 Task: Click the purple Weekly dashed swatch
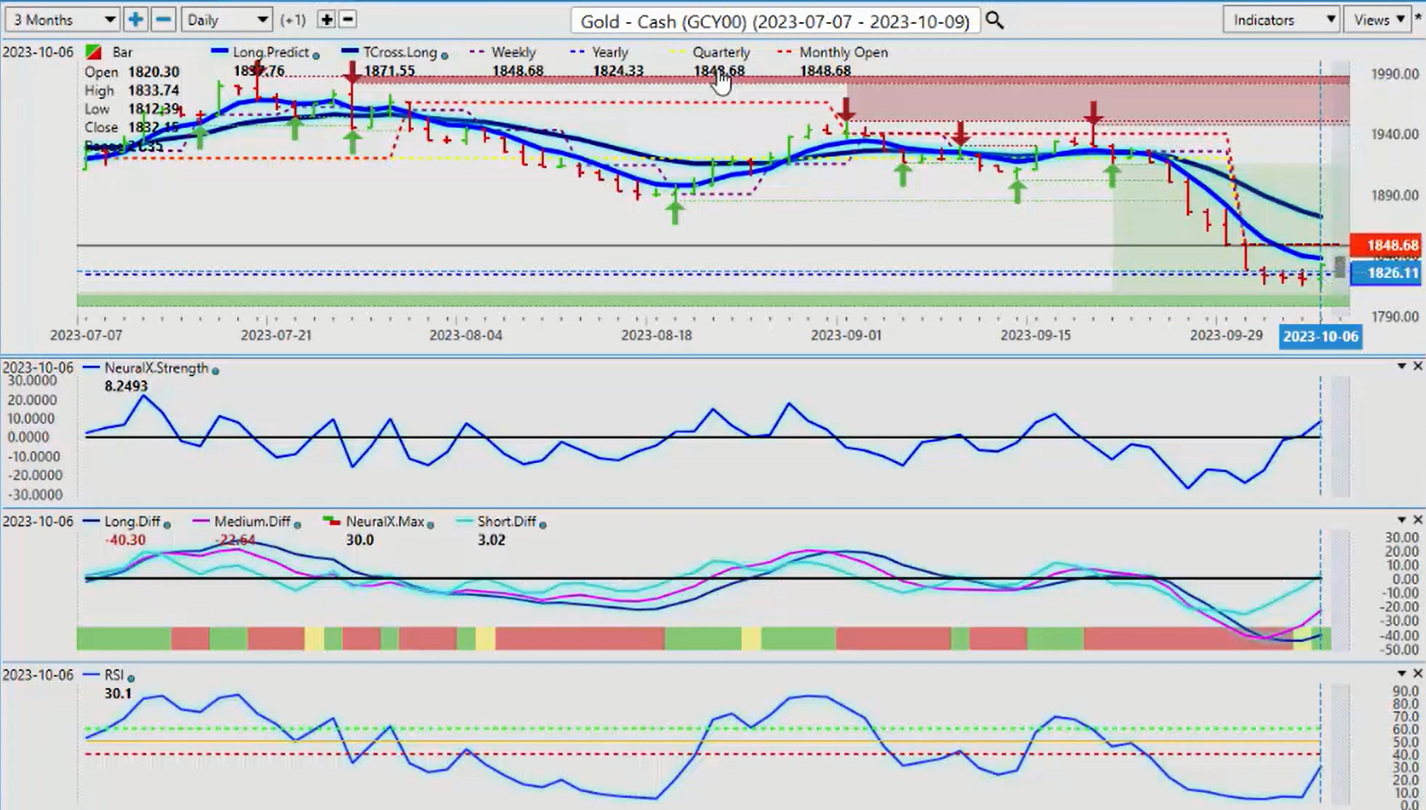476,52
